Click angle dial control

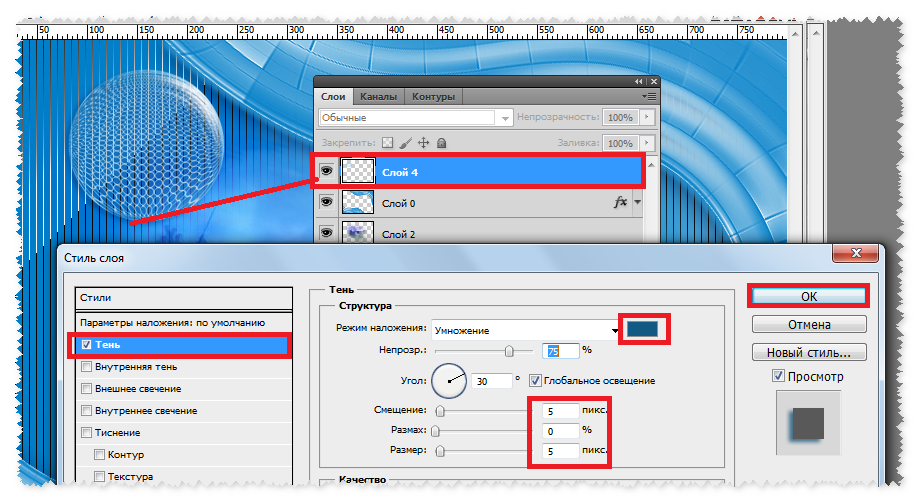click(449, 380)
